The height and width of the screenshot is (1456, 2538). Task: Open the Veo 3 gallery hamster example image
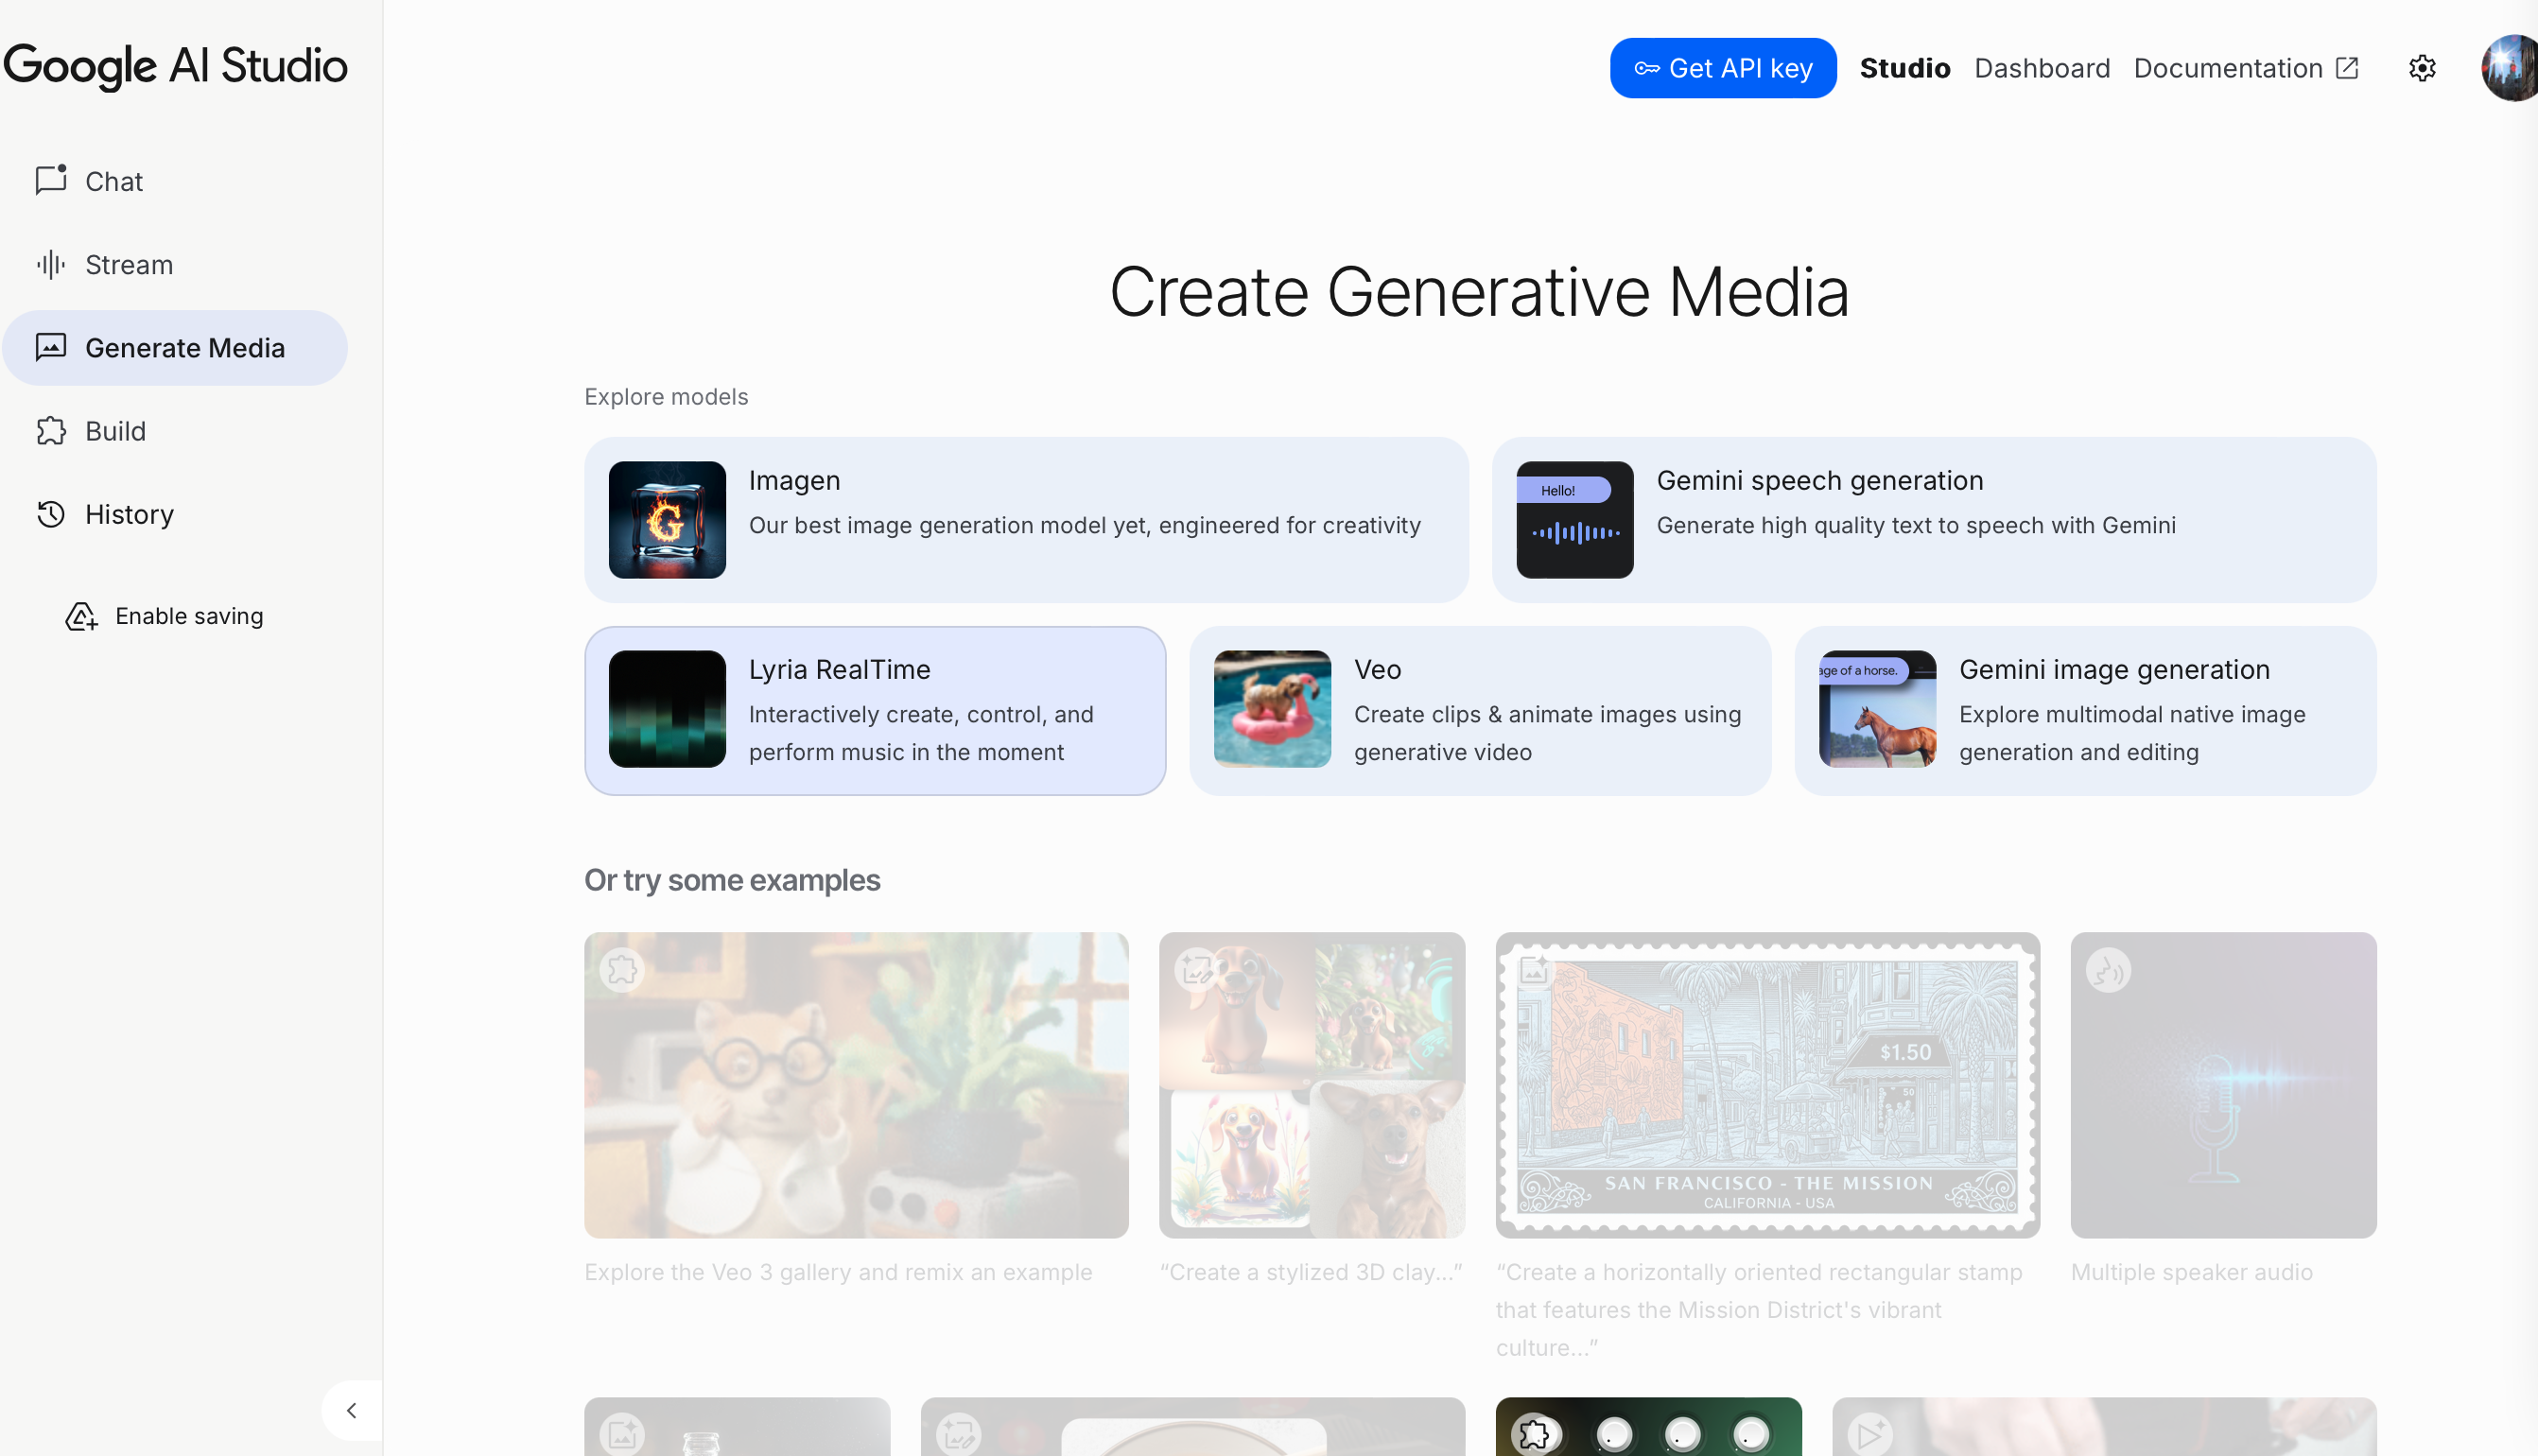856,1085
